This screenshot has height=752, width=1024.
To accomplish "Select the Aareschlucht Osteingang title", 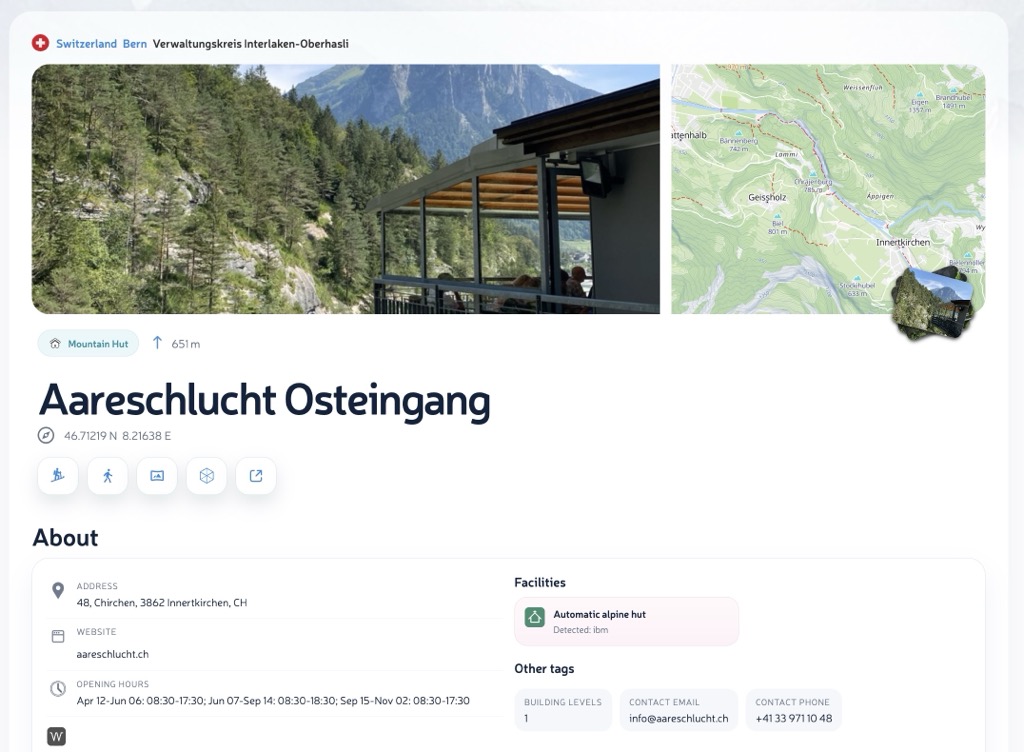I will click(264, 400).
